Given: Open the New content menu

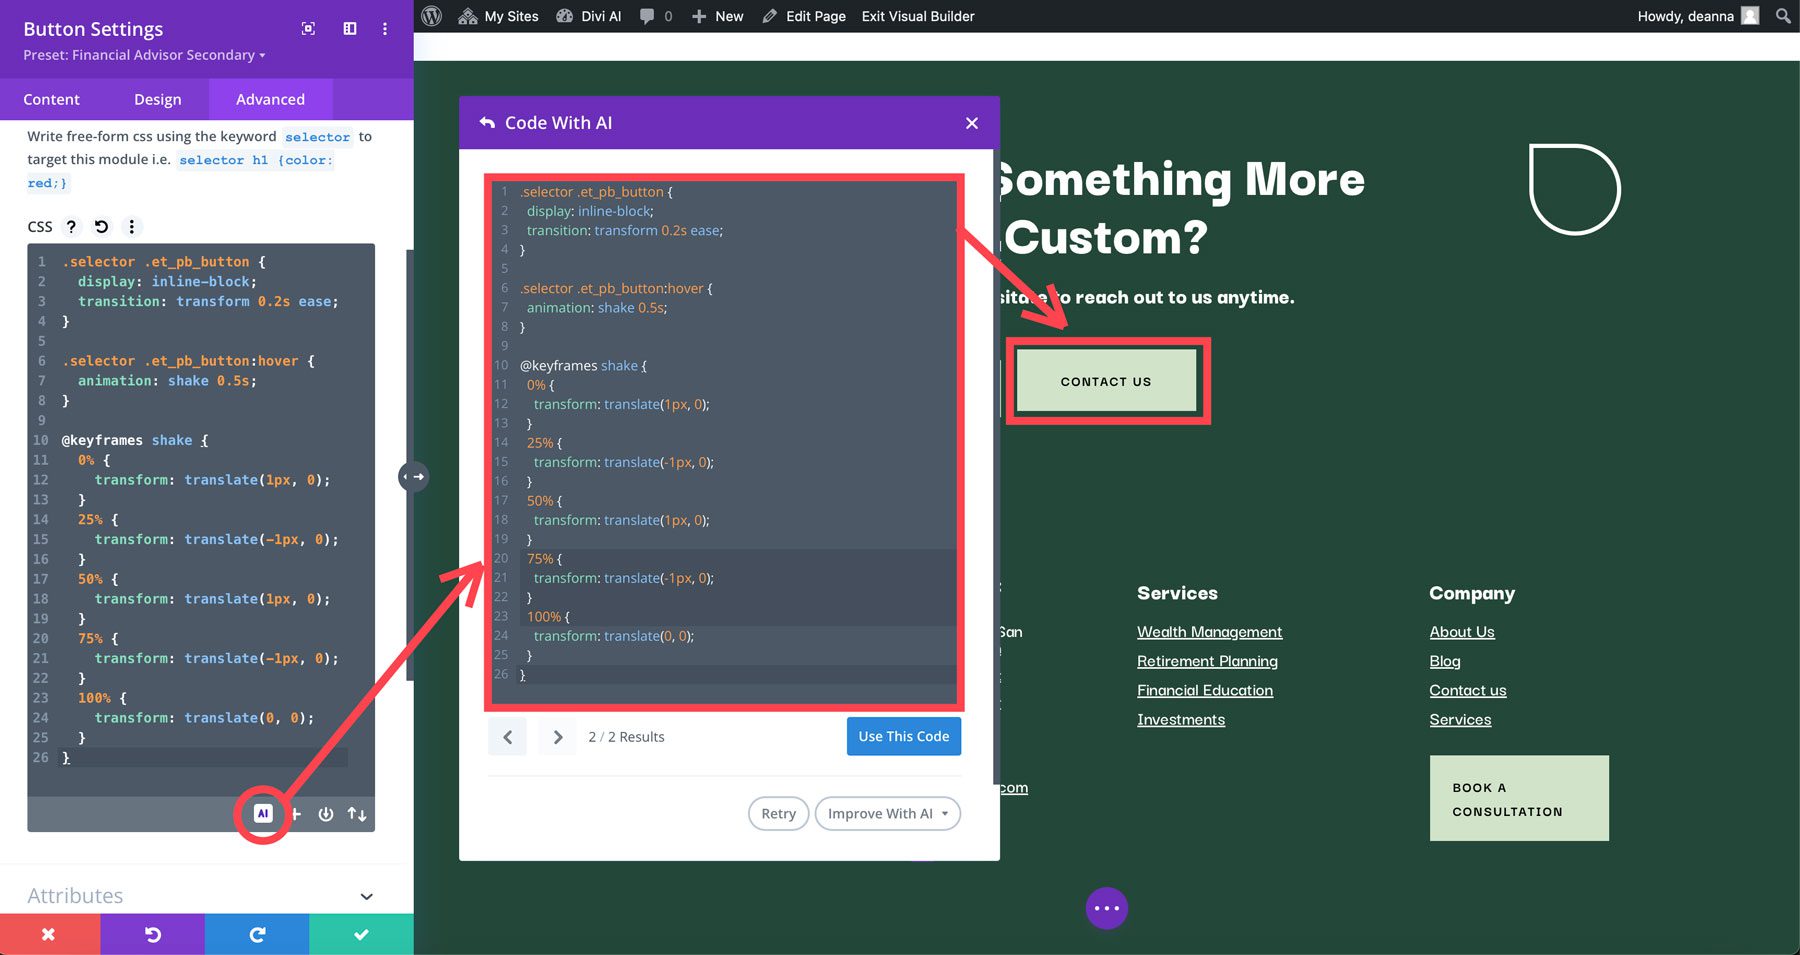Looking at the screenshot, I should (717, 16).
